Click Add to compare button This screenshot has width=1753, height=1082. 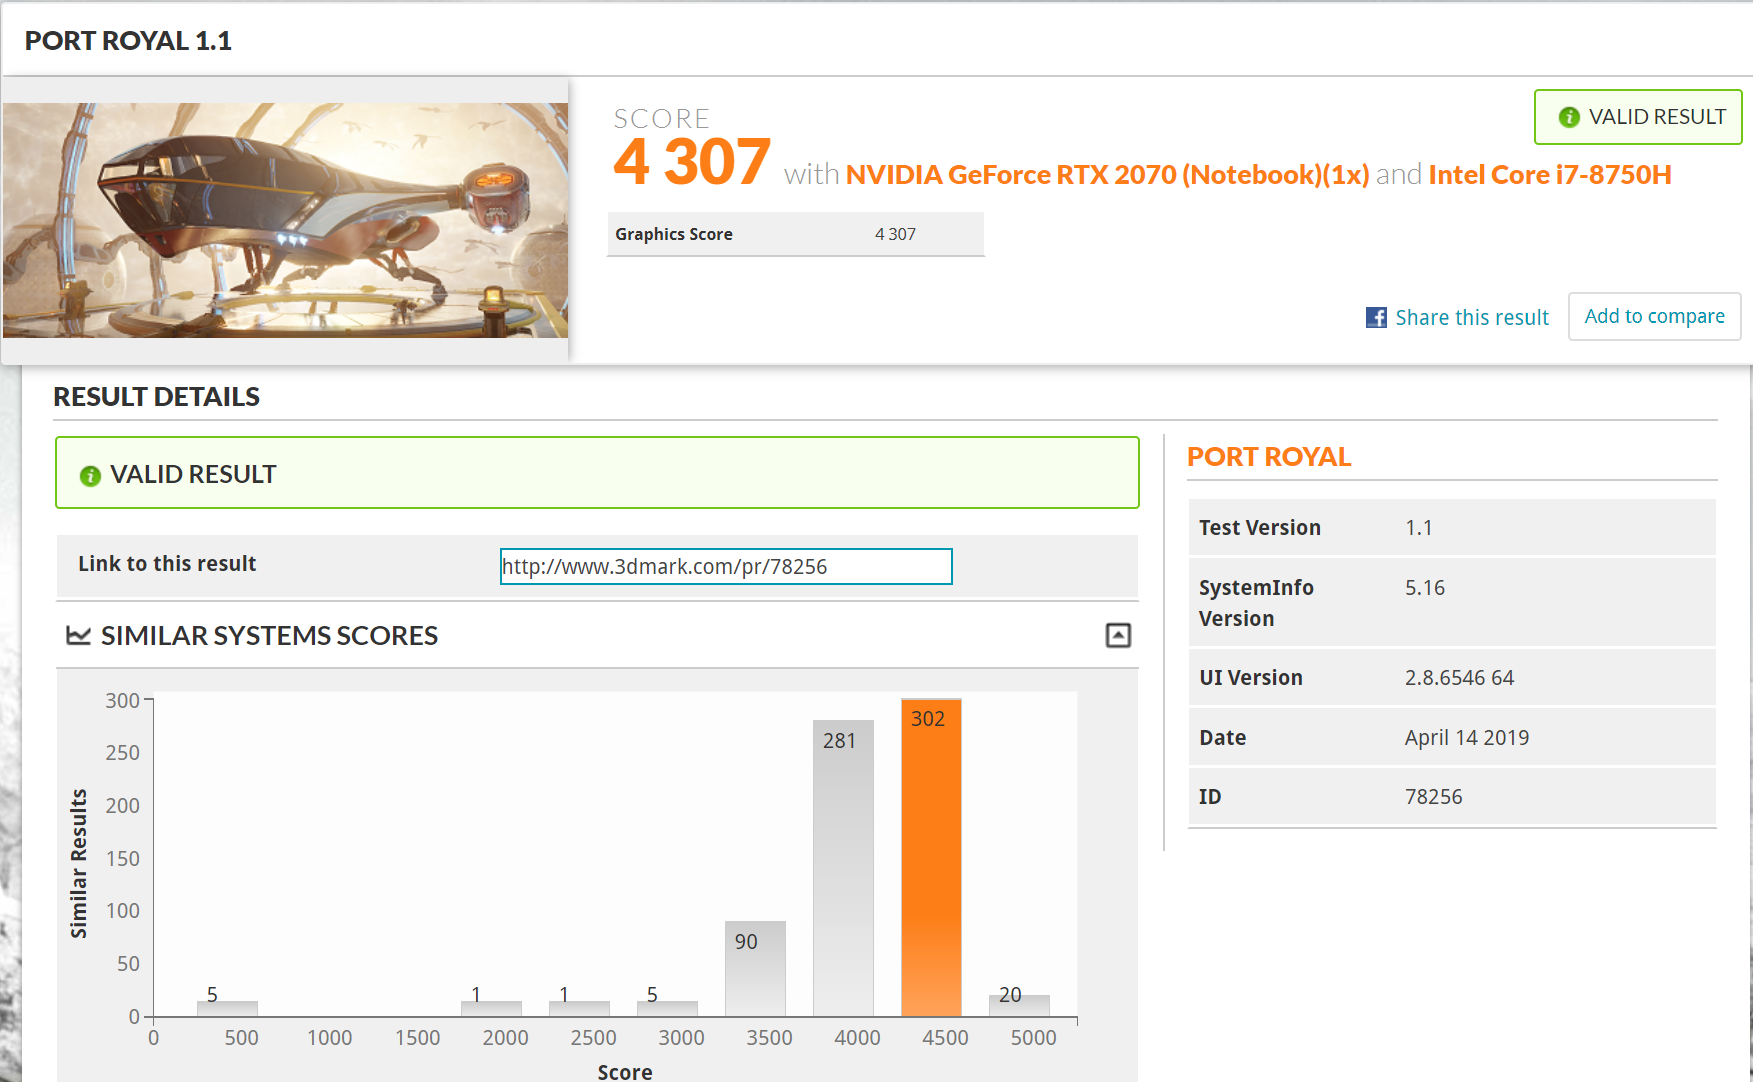[1654, 316]
